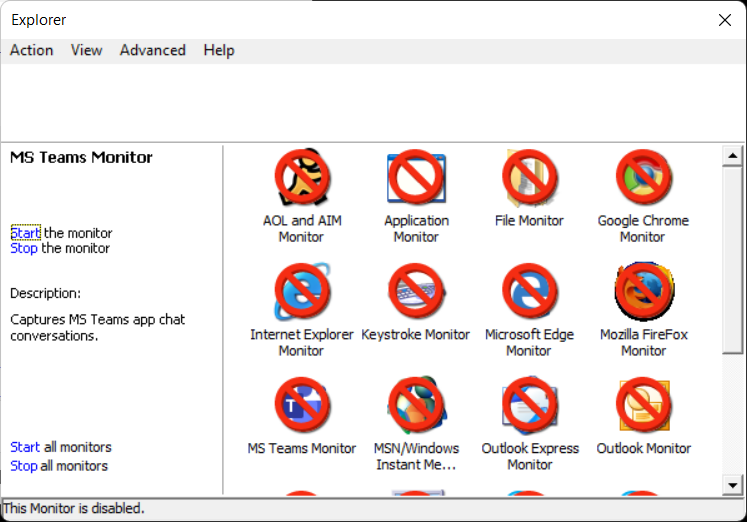The image size is (747, 522).
Task: Select the Outlook Express Monitor icon
Action: 529,404
